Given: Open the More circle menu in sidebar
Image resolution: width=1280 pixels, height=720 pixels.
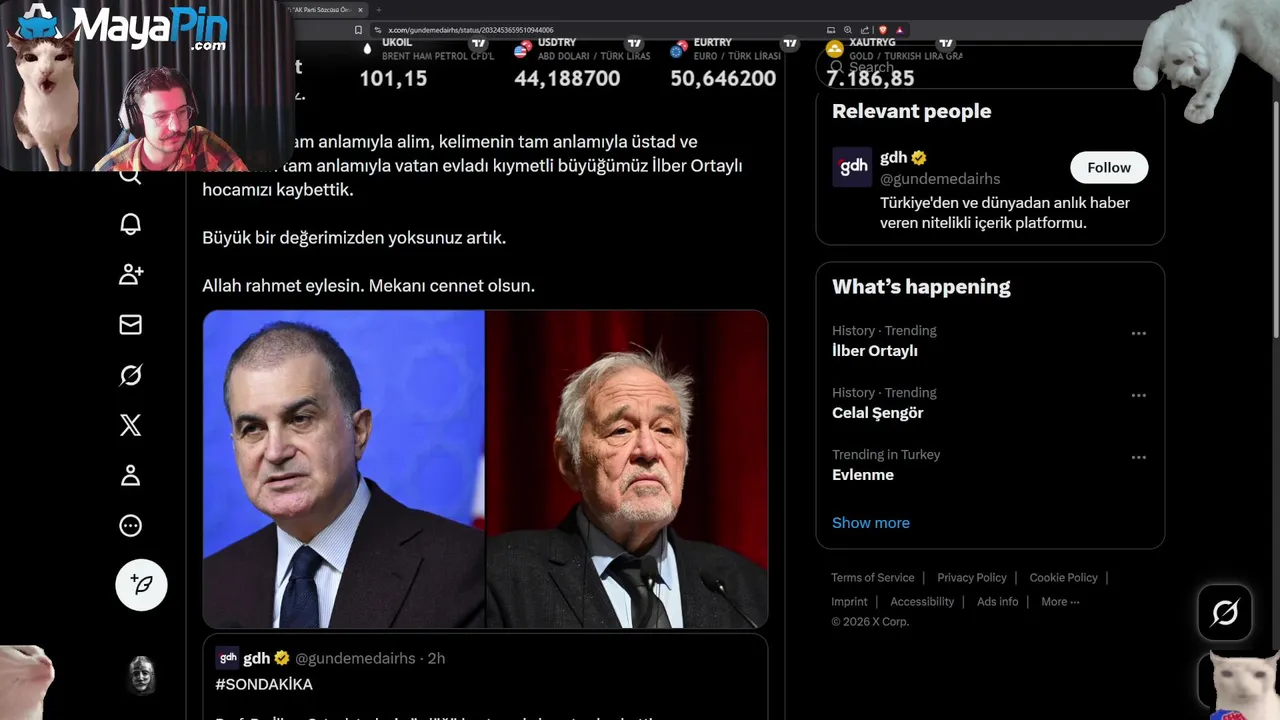Looking at the screenshot, I should tap(130, 525).
